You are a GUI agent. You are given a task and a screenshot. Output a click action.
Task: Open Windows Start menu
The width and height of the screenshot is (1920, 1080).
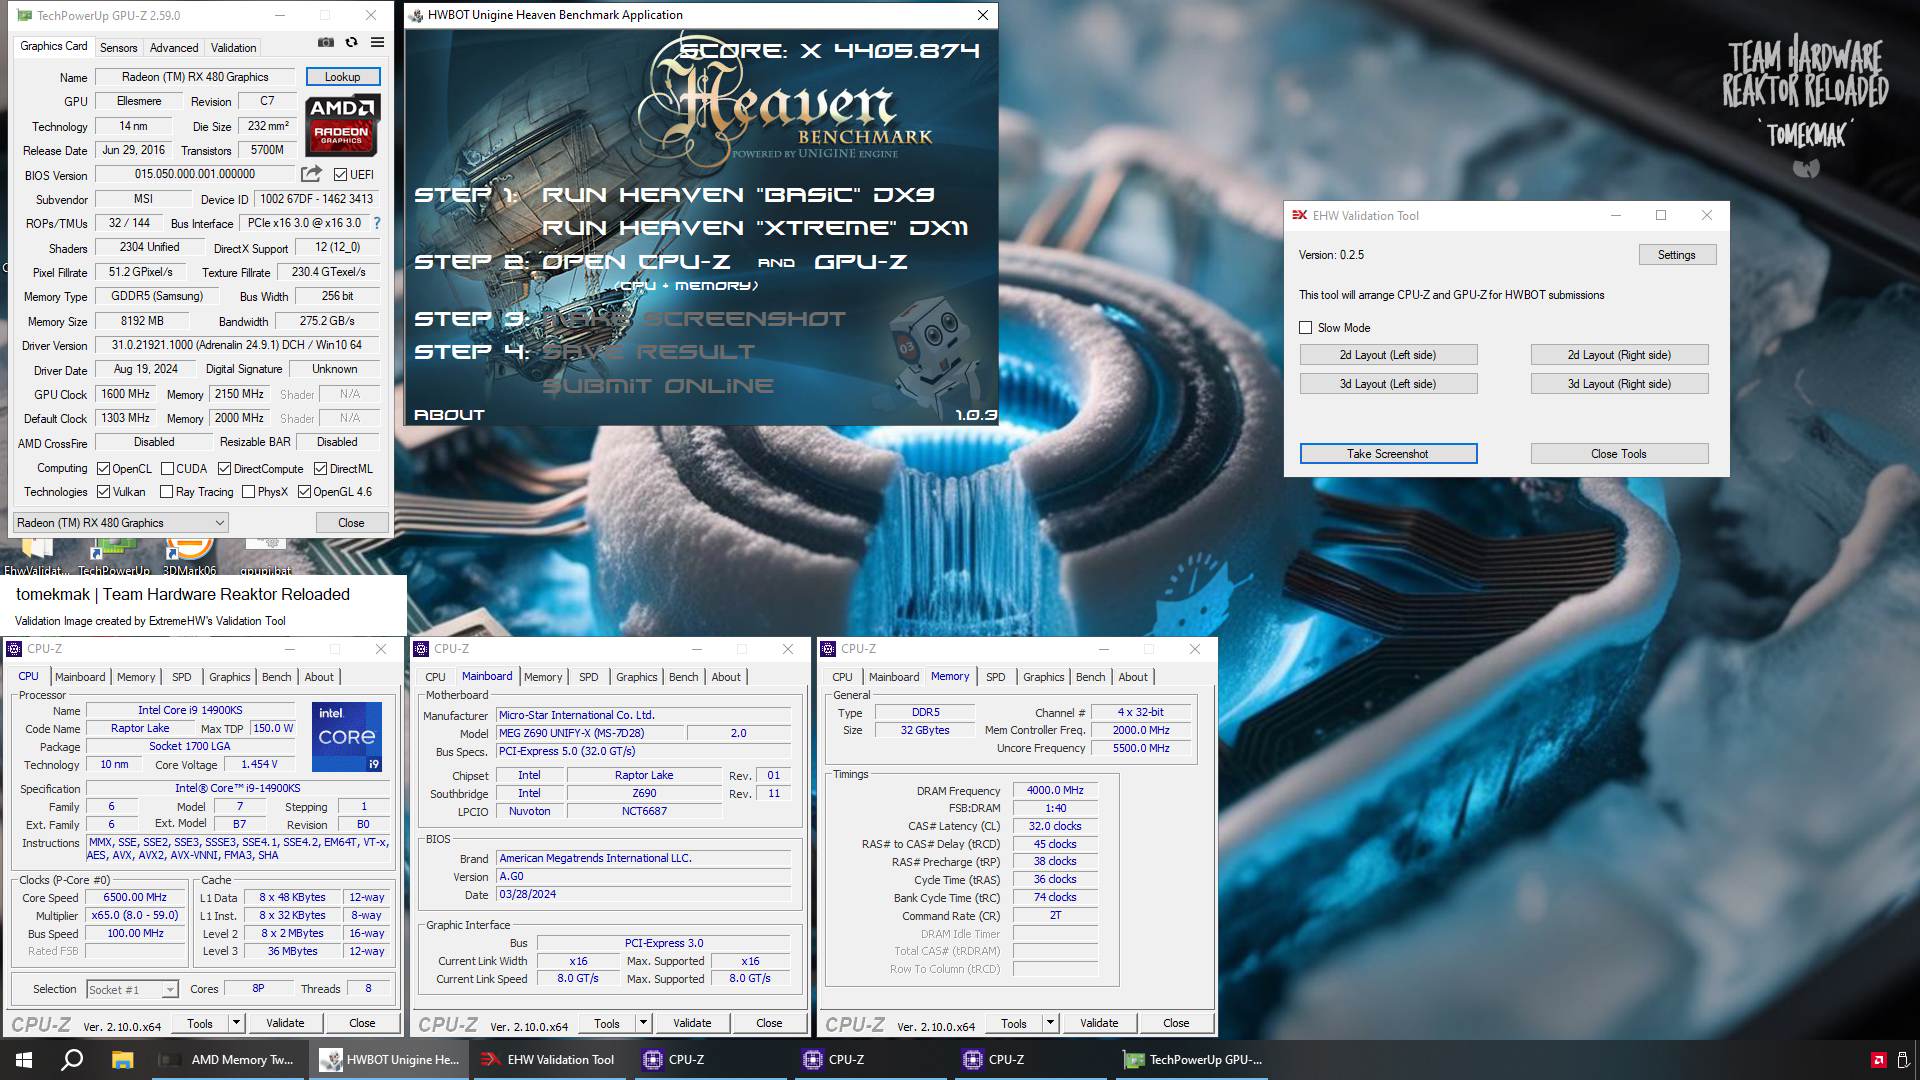[24, 1060]
